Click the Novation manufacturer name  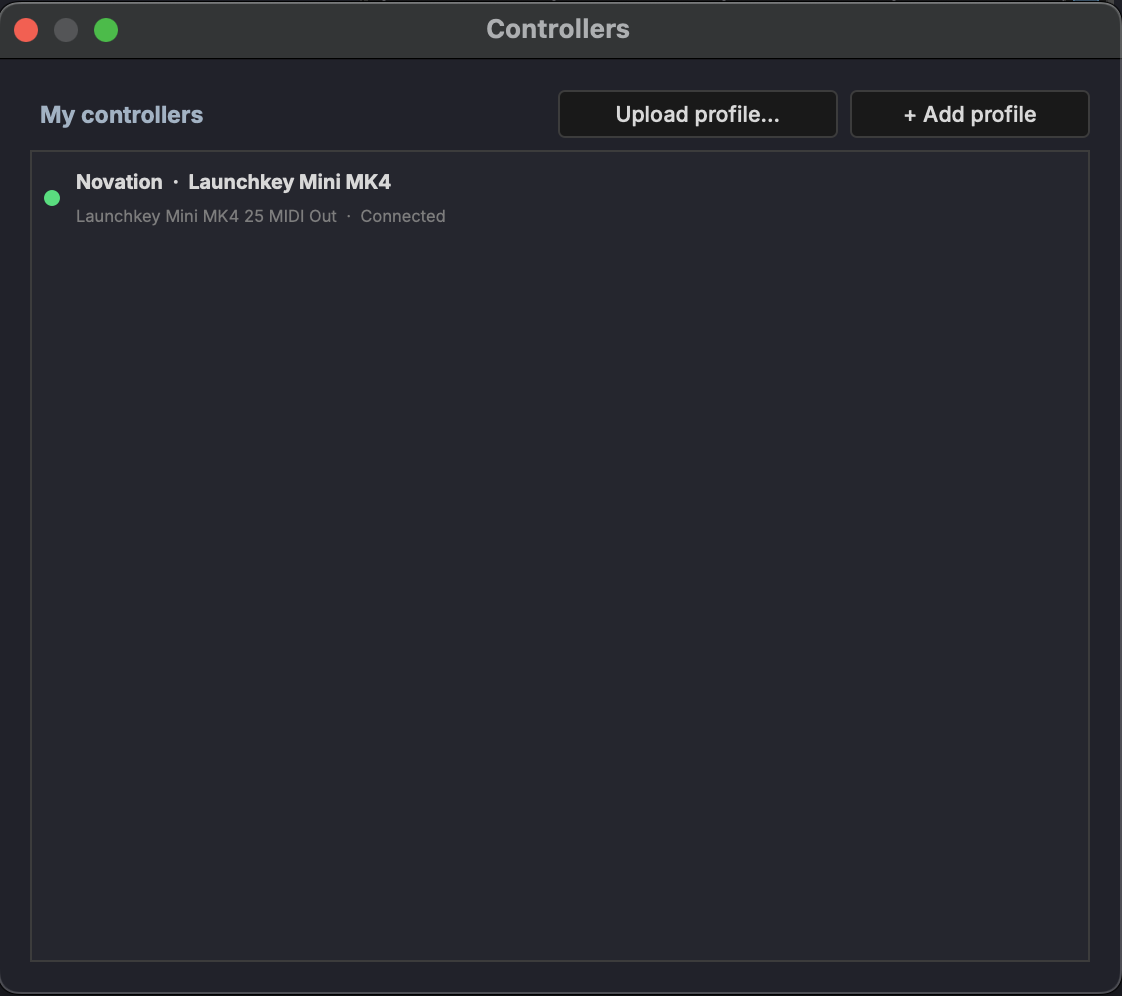pyautogui.click(x=119, y=182)
